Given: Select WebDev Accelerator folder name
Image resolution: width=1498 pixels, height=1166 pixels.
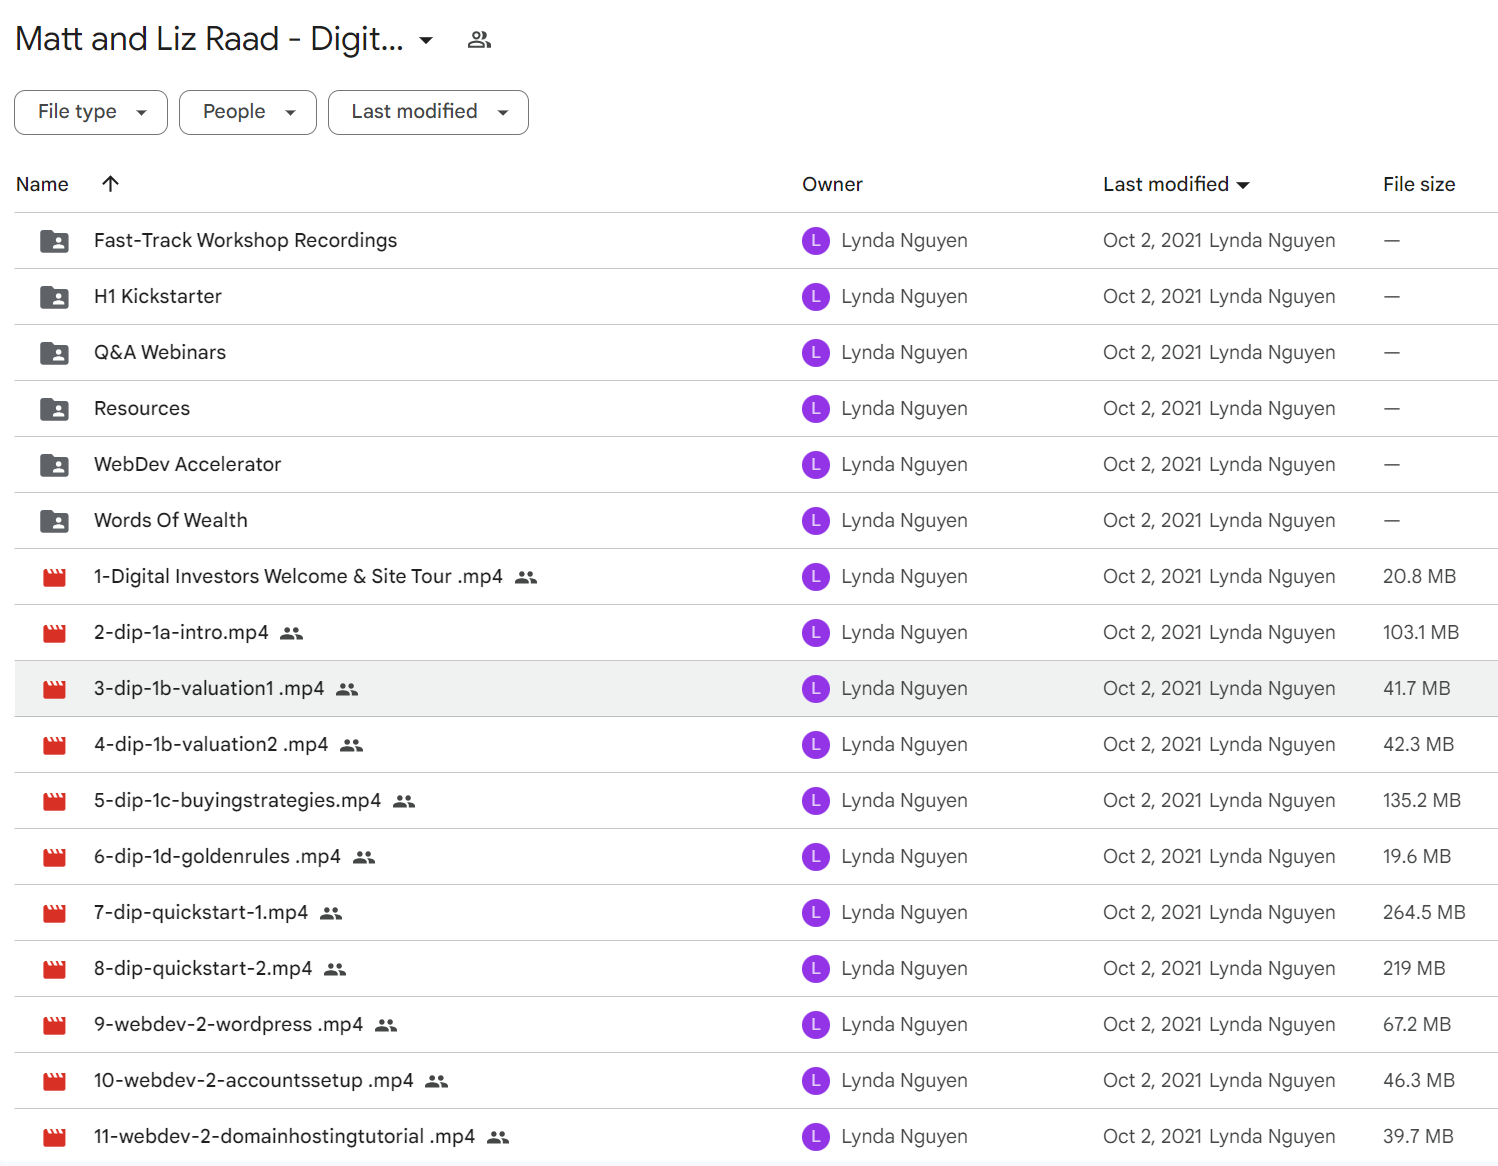Looking at the screenshot, I should coord(187,464).
